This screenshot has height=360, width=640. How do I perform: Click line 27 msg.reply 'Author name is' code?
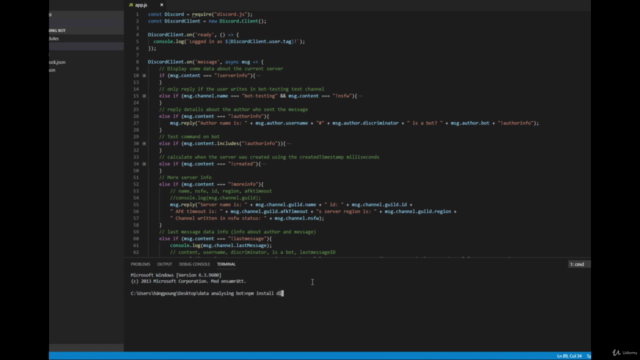click(354, 123)
